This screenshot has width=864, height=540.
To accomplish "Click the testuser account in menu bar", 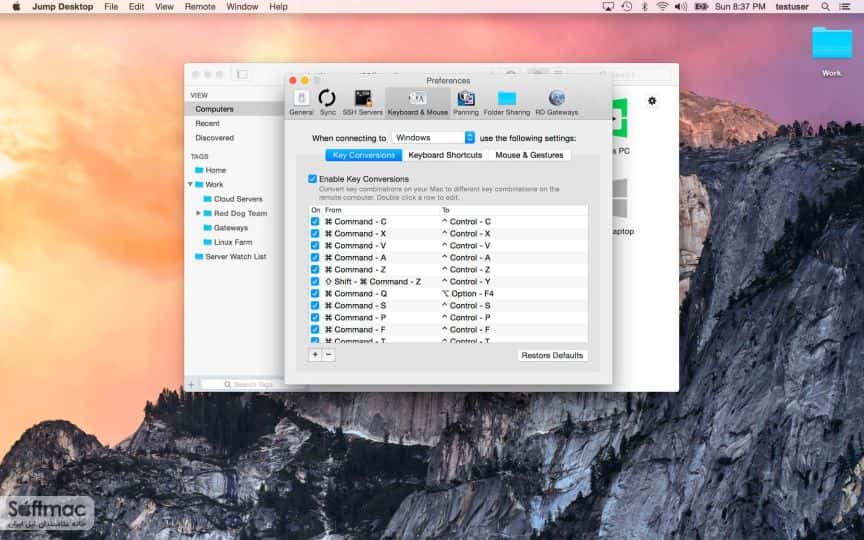I will point(792,7).
